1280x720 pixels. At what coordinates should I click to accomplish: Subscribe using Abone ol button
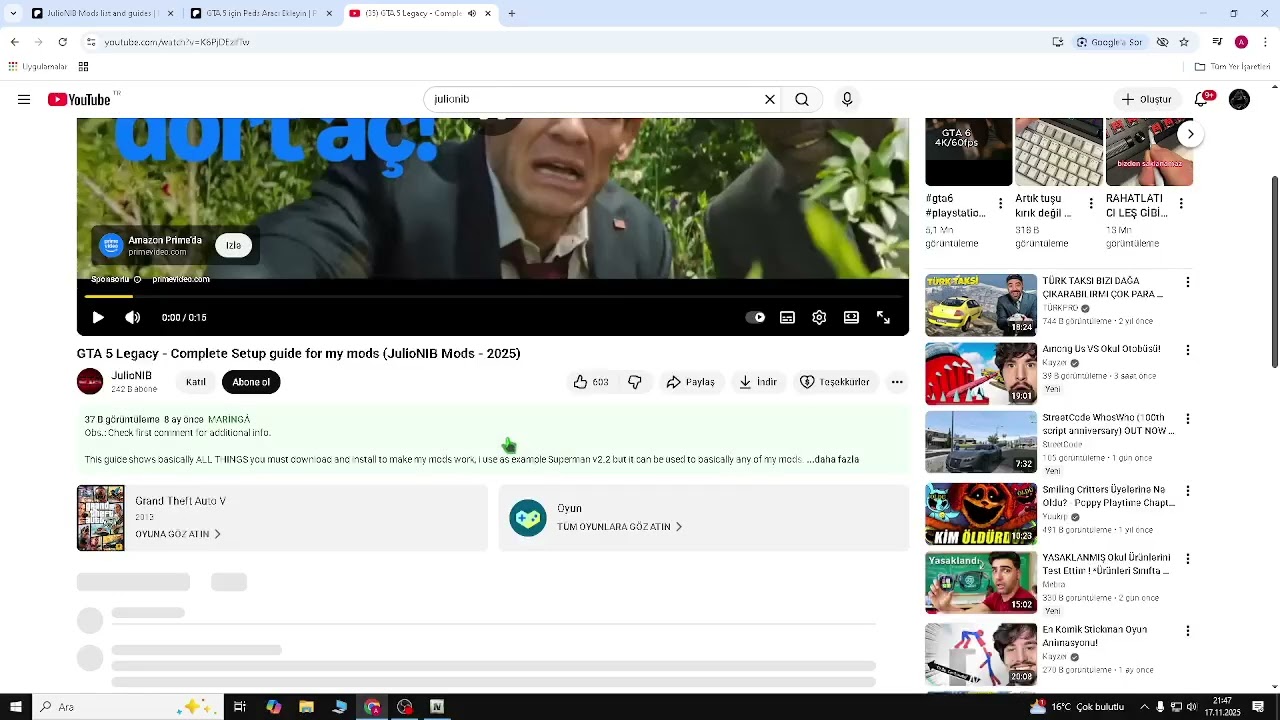point(251,382)
